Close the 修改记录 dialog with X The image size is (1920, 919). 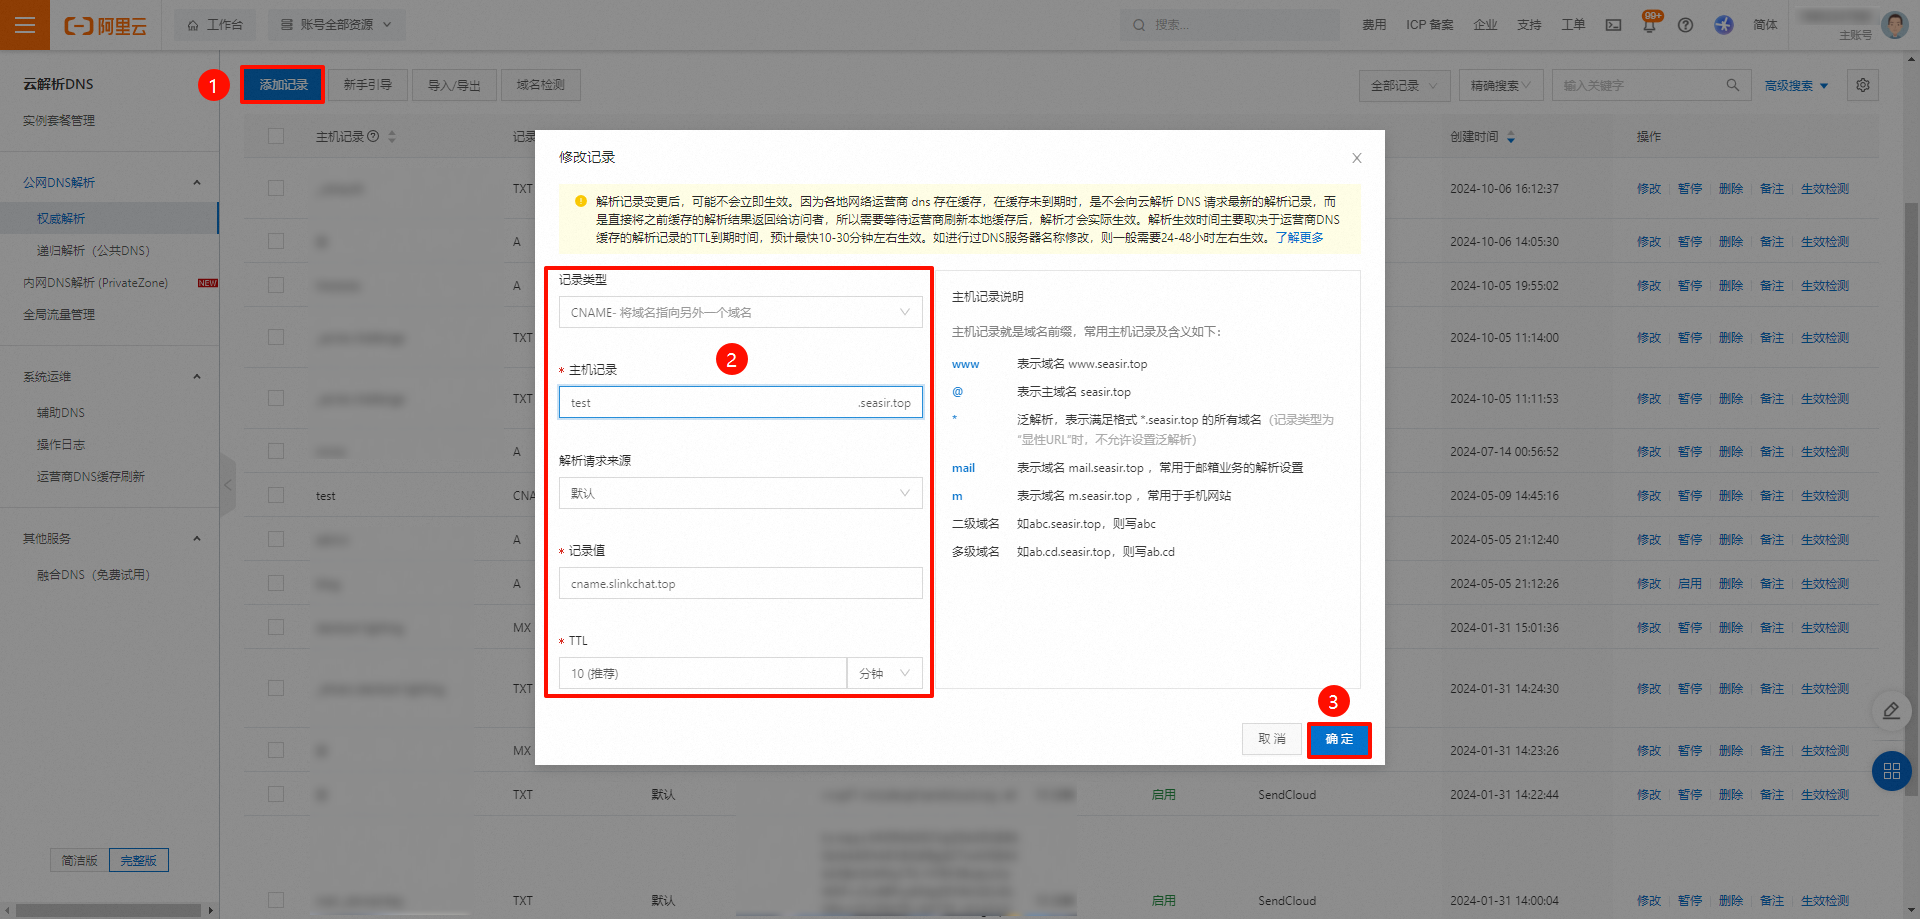(1356, 158)
